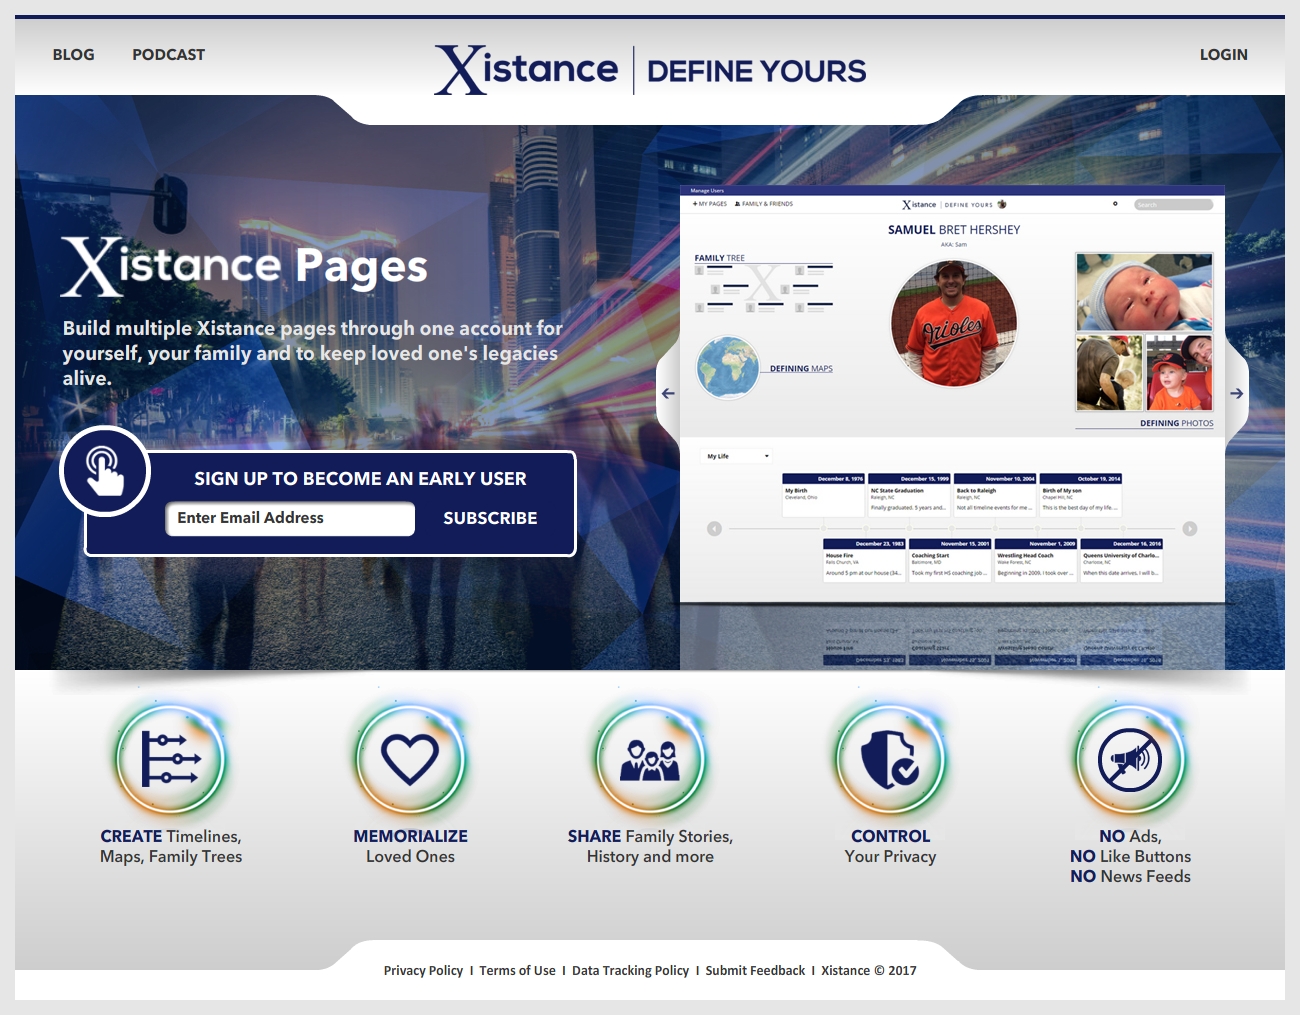This screenshot has width=1300, height=1015.
Task: Click the Submit Feedback link
Action: point(755,971)
